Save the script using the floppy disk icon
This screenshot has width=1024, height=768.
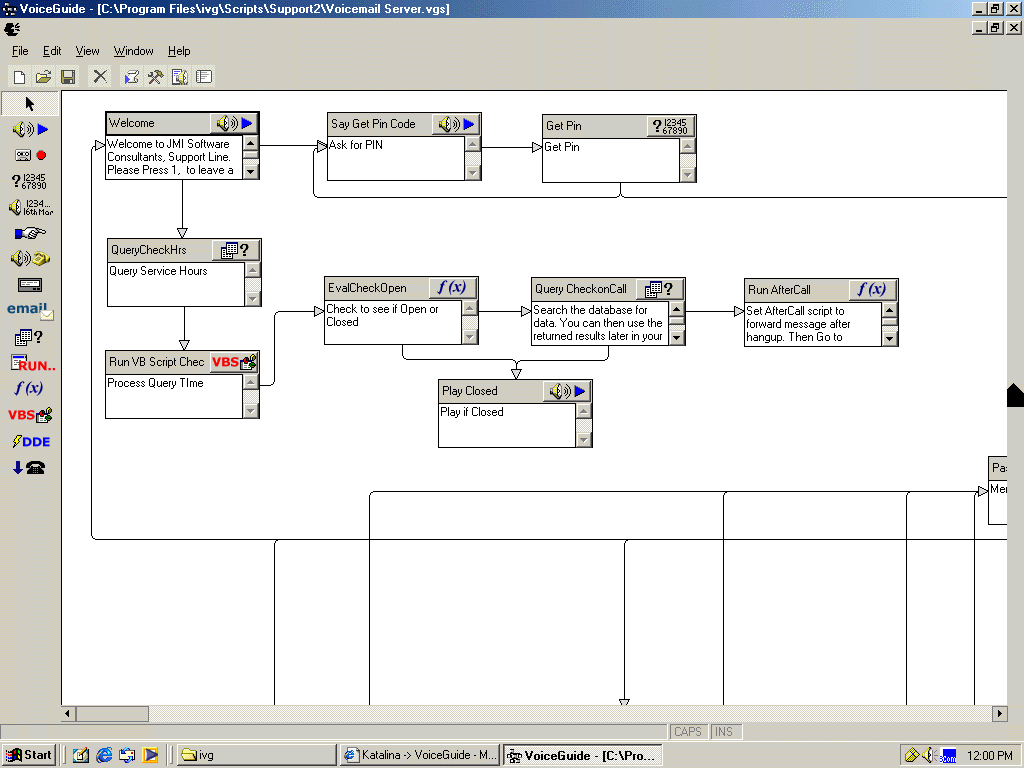(x=68, y=77)
